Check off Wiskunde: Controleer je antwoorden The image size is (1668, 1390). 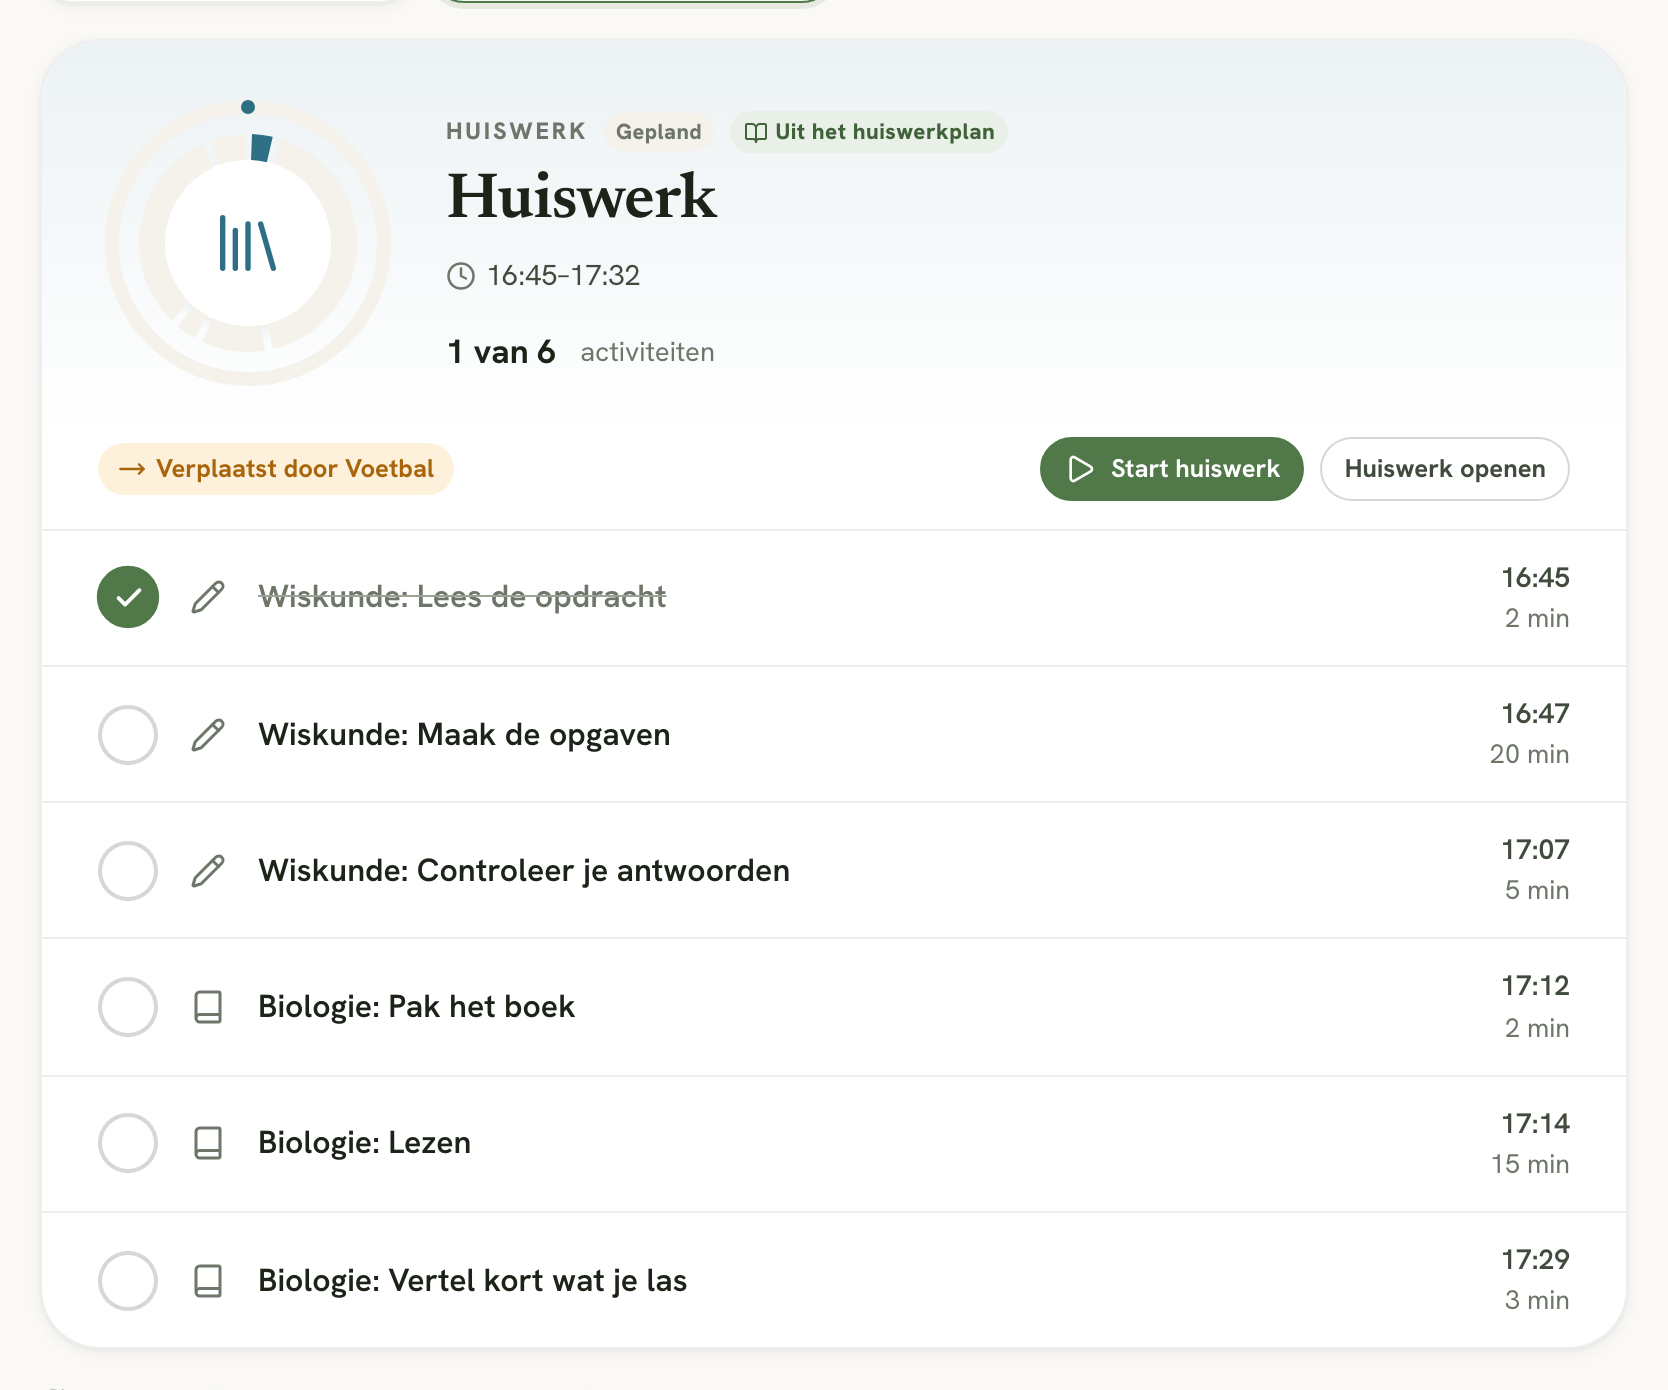pos(128,871)
